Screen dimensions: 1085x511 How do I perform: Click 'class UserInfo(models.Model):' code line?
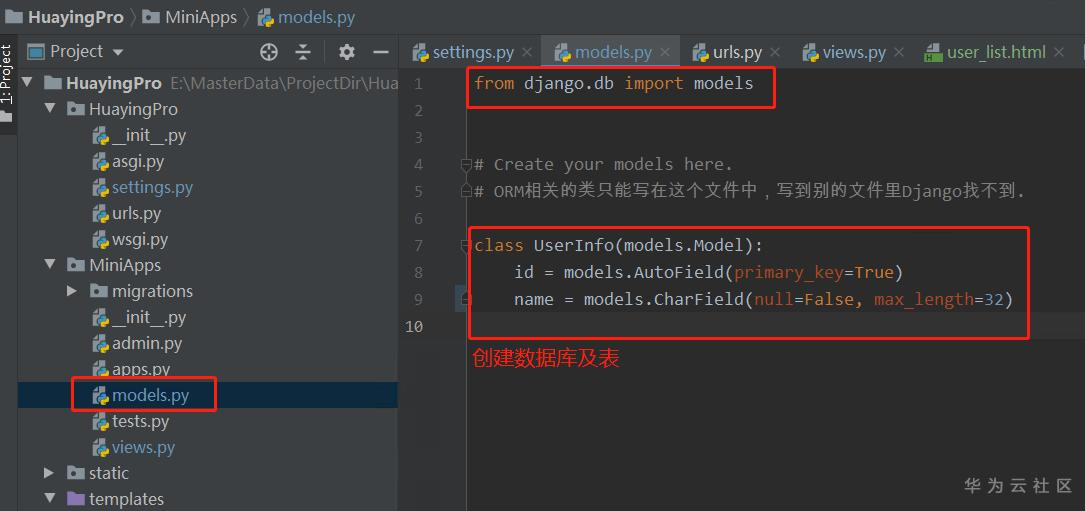click(618, 246)
